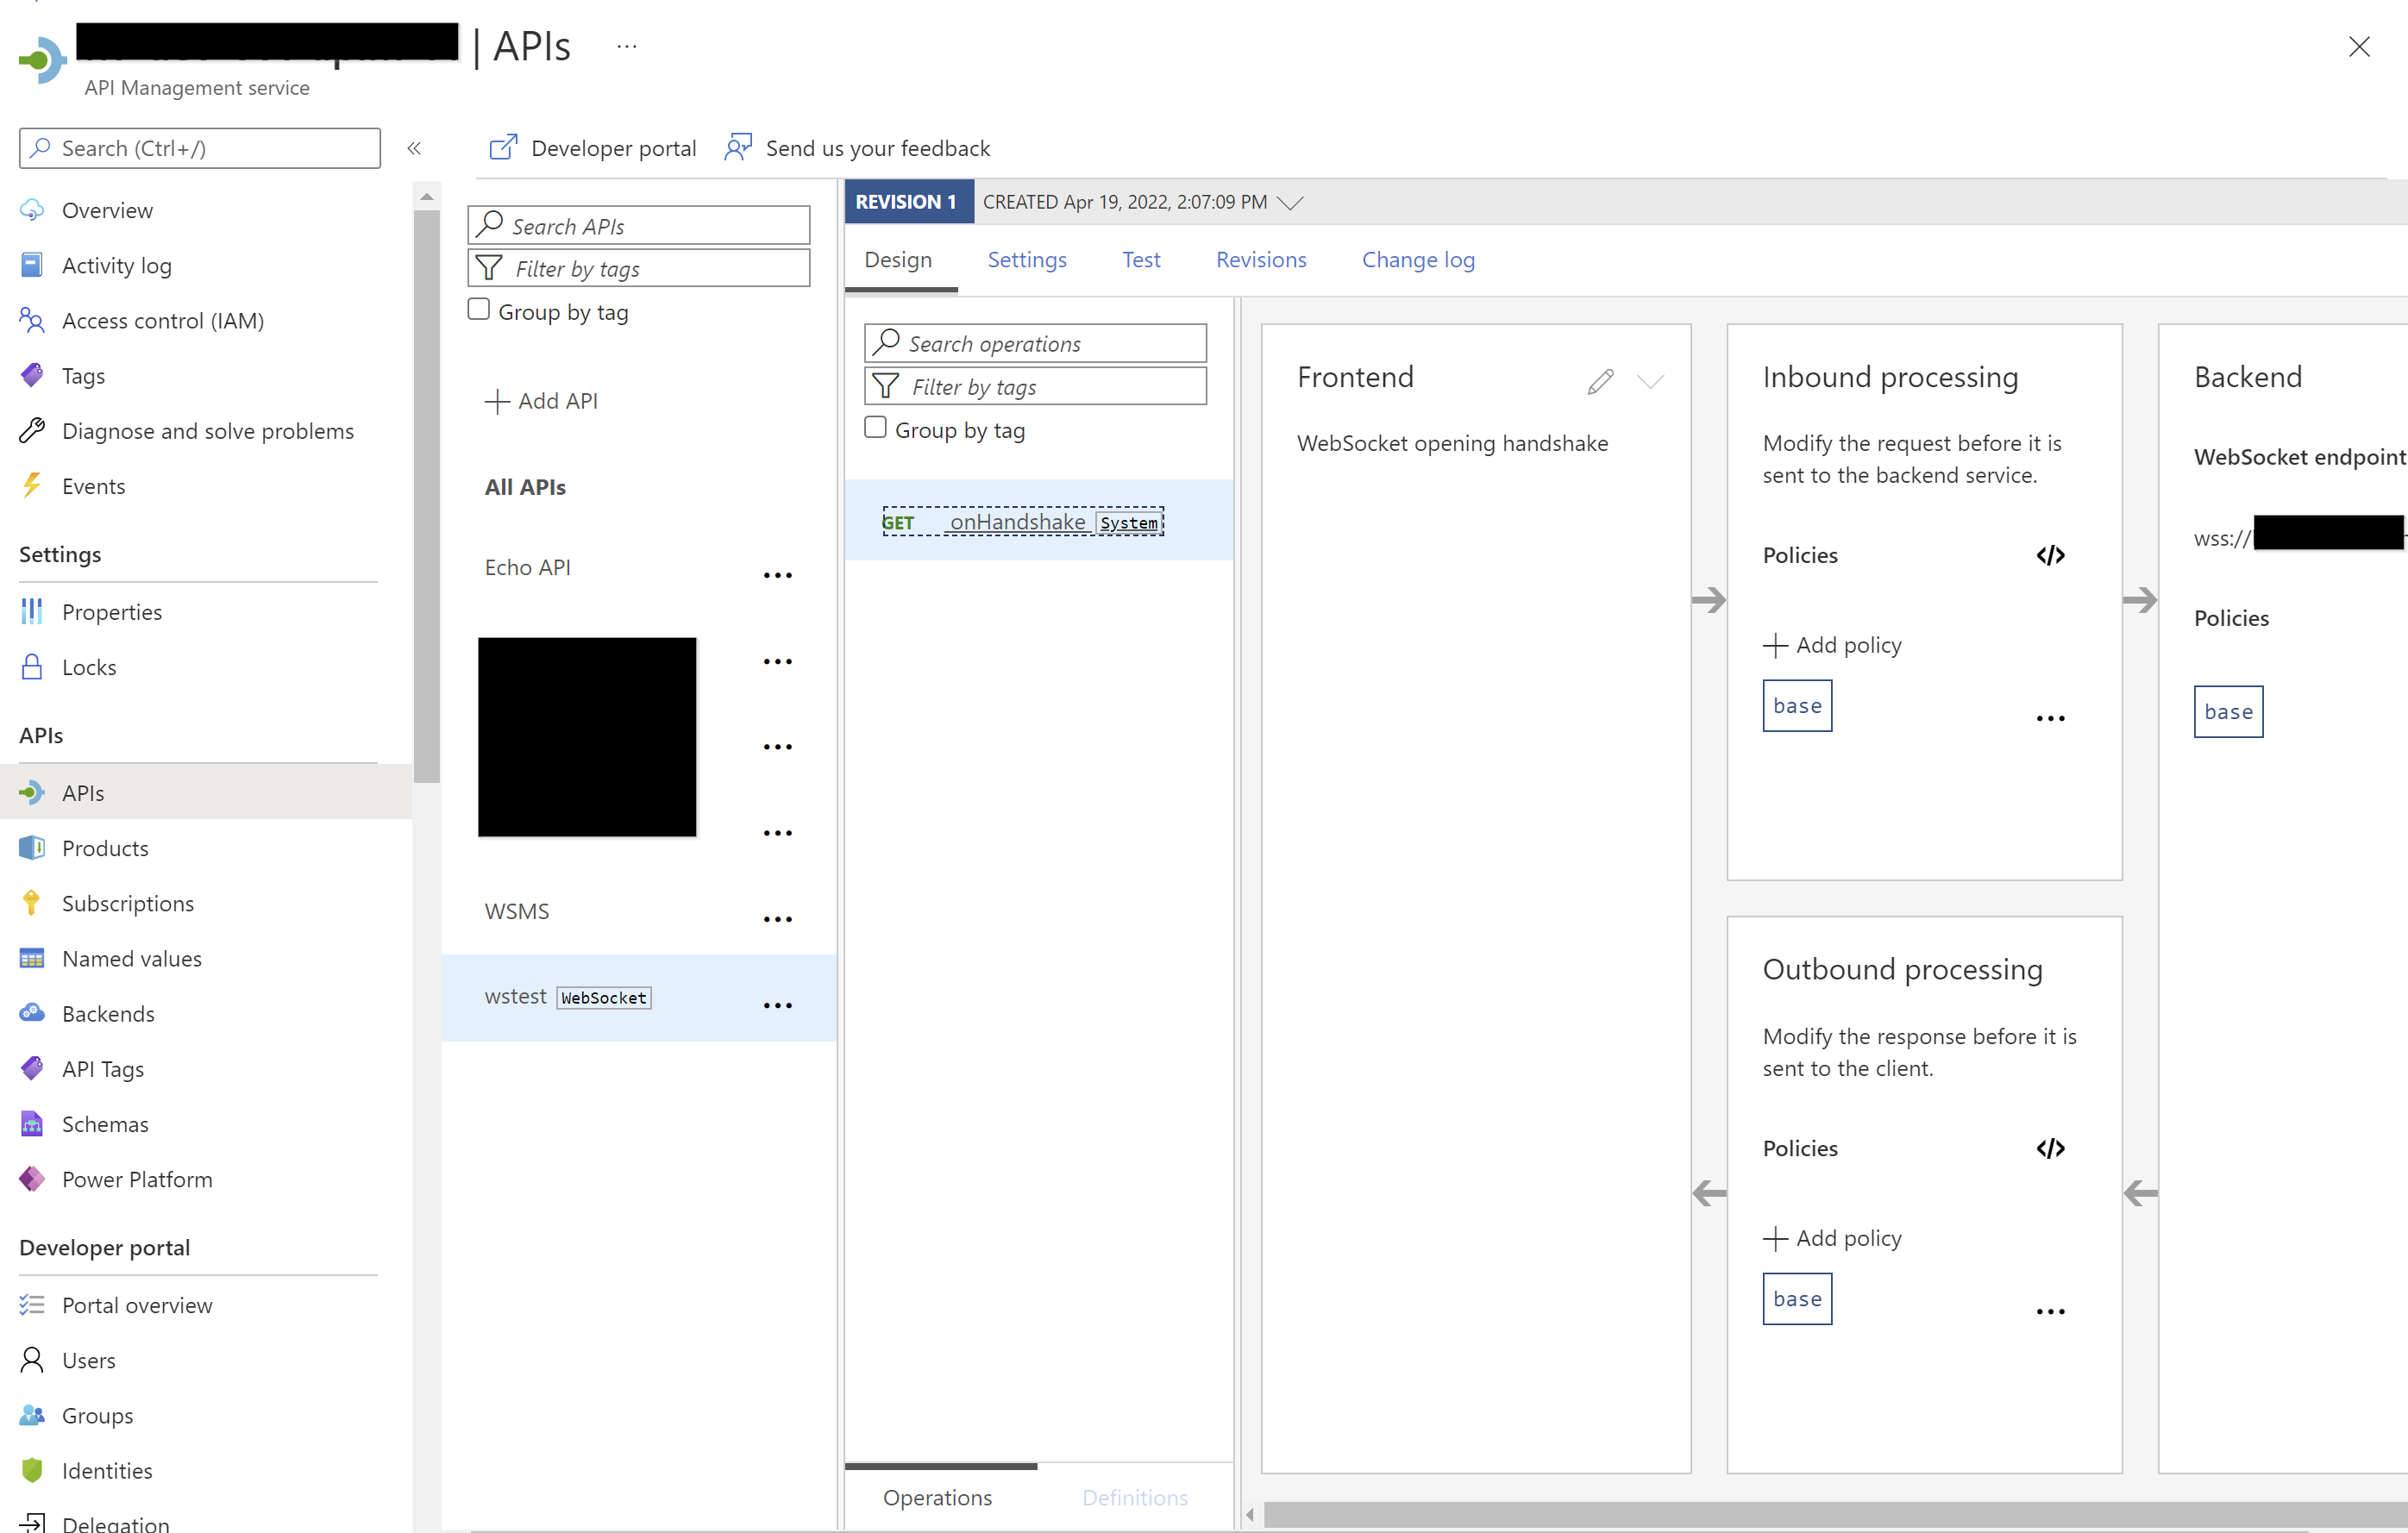Expand the revision created date dropdown

click(x=1291, y=203)
